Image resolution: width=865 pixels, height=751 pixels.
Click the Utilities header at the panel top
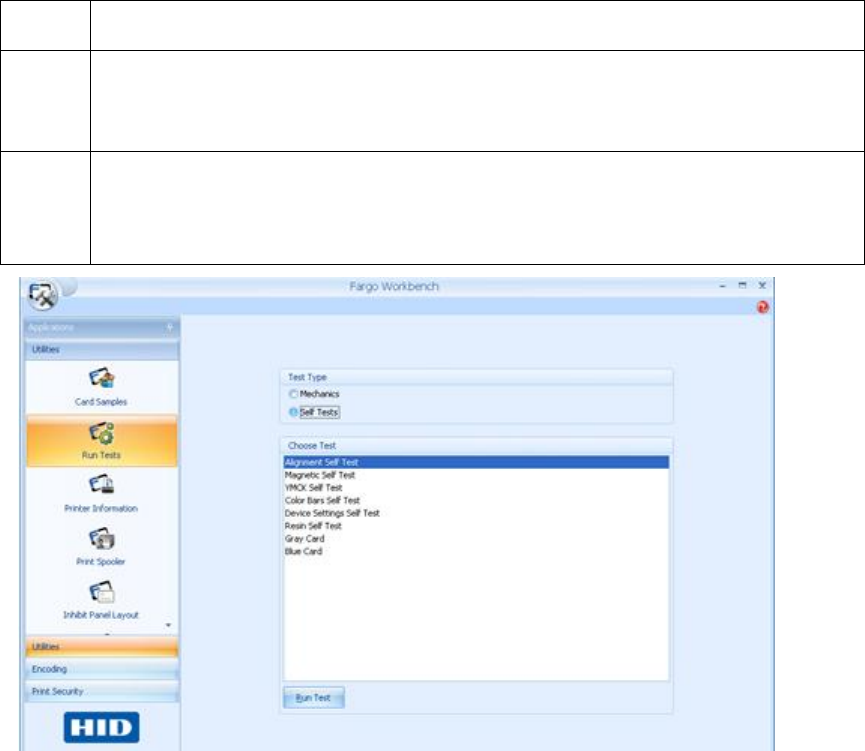[x=102, y=349]
